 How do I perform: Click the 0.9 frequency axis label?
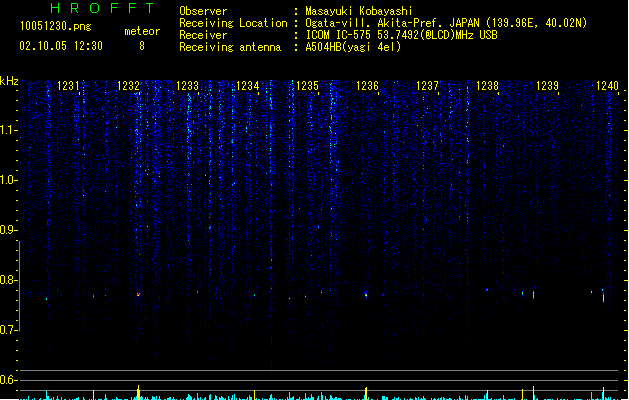pyautogui.click(x=8, y=230)
